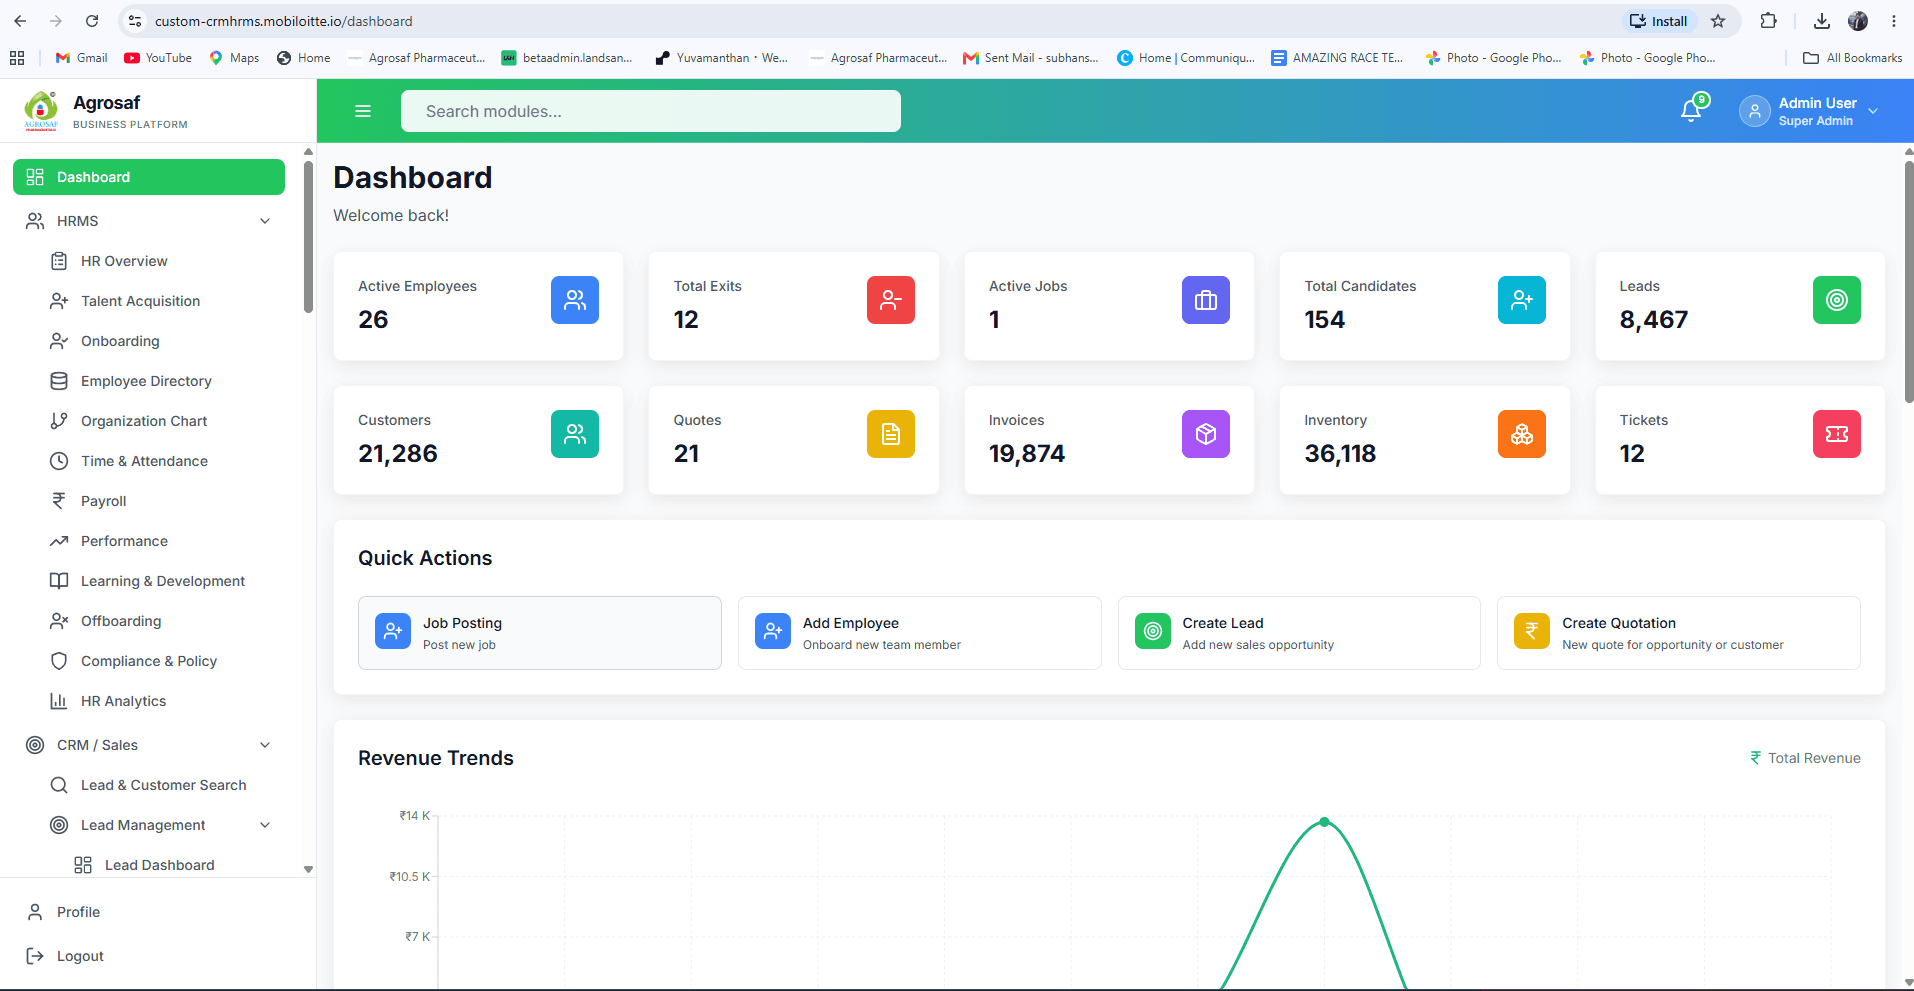This screenshot has height=991, width=1914.
Task: Click the Tickets red ticket icon
Action: coord(1836,434)
